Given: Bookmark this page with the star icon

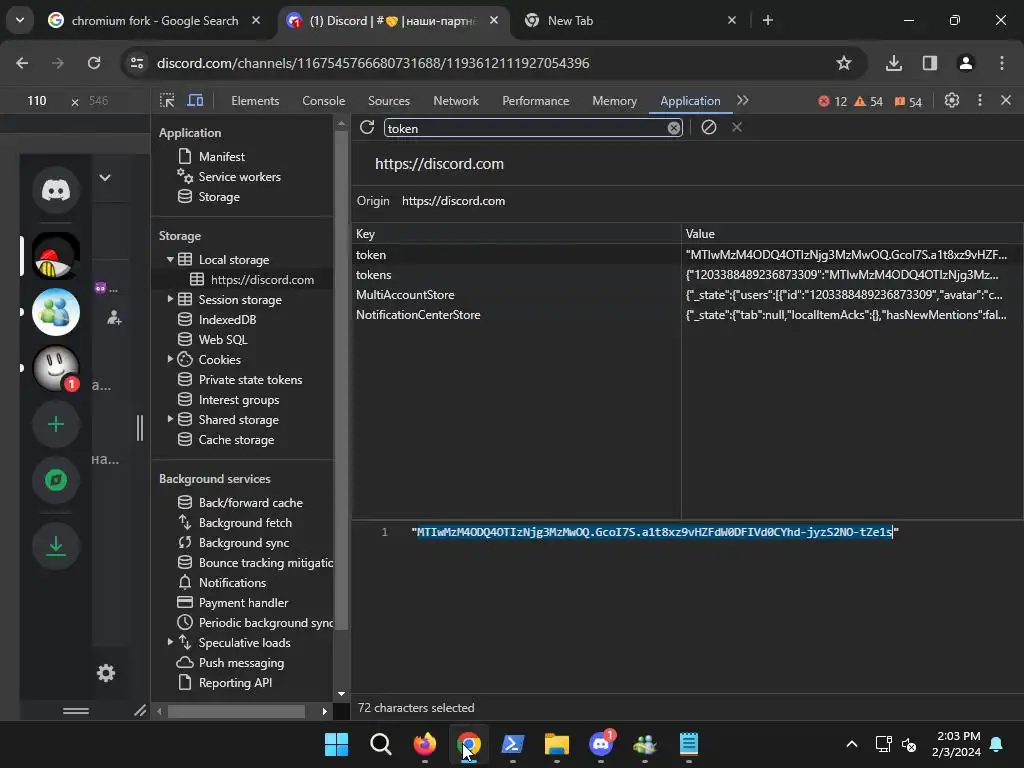Looking at the screenshot, I should [844, 63].
